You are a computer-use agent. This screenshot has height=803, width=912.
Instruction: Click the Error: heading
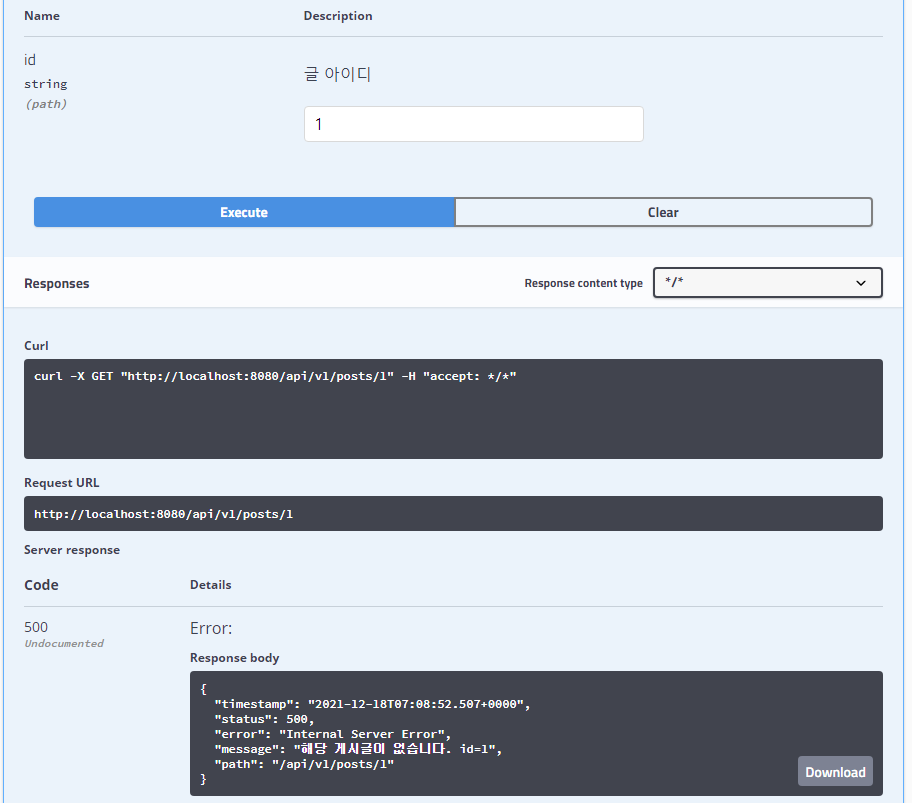click(211, 628)
